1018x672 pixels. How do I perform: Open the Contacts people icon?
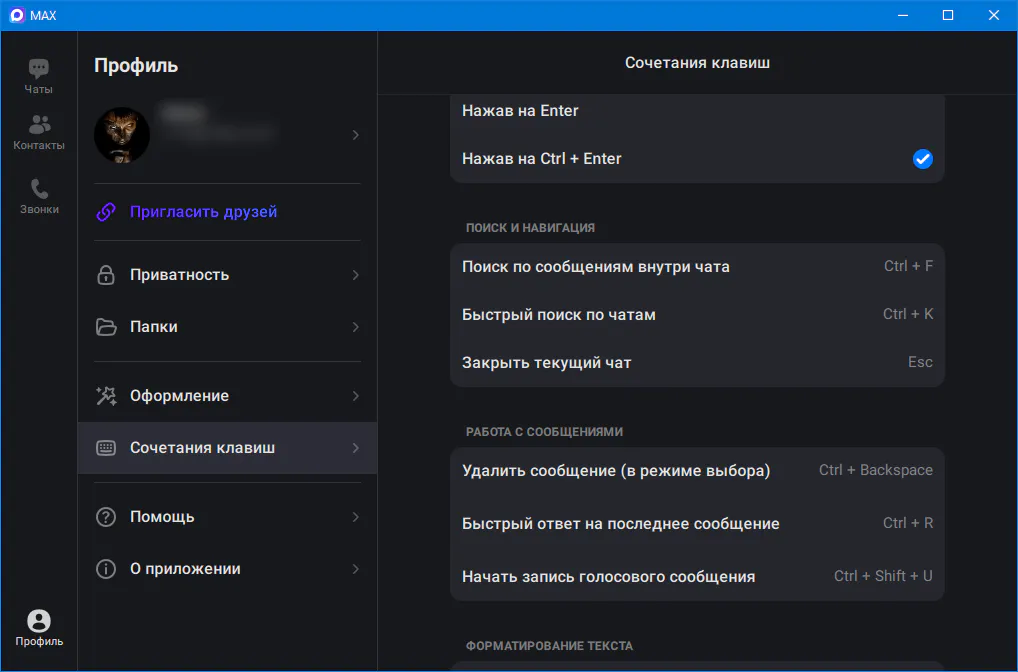coord(39,125)
